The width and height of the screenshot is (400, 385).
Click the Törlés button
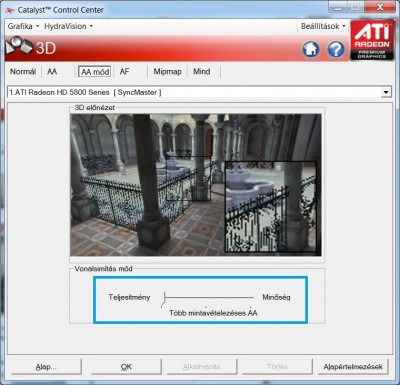pyautogui.click(x=277, y=367)
